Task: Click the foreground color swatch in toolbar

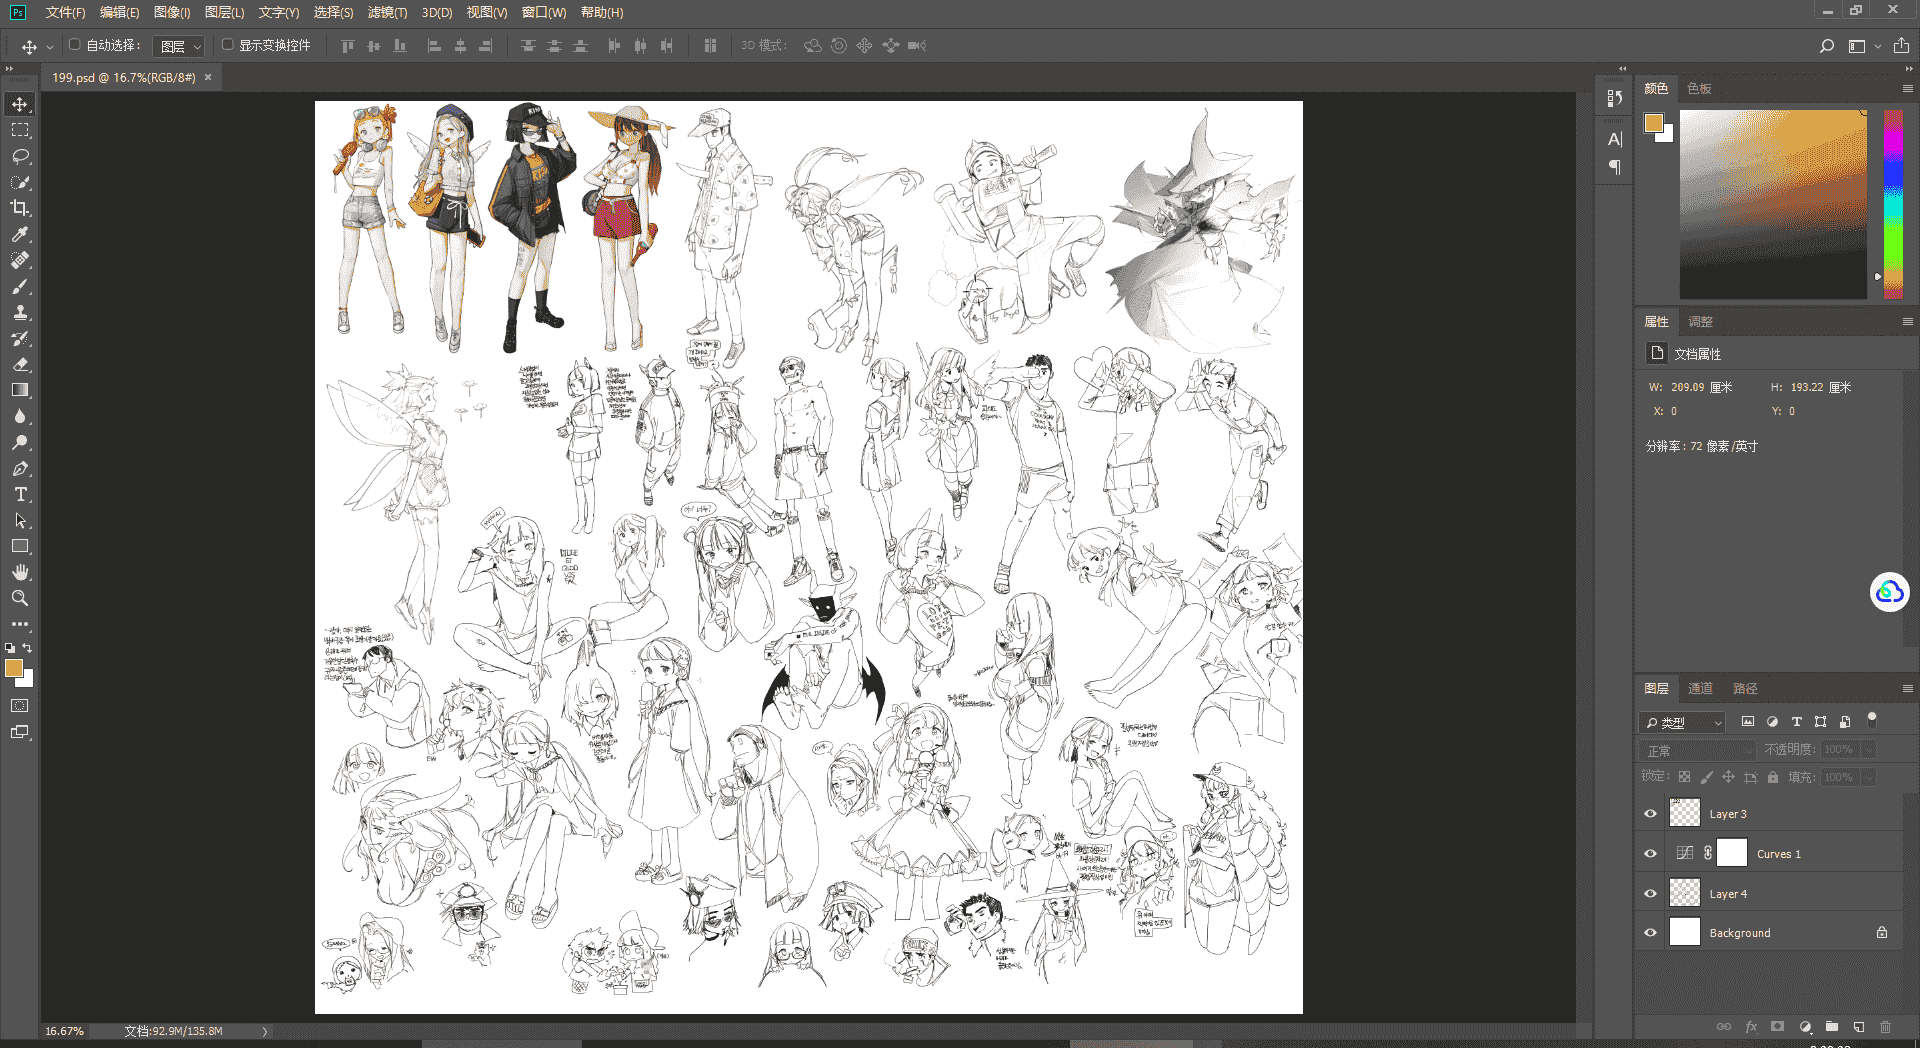Action: click(x=14, y=669)
